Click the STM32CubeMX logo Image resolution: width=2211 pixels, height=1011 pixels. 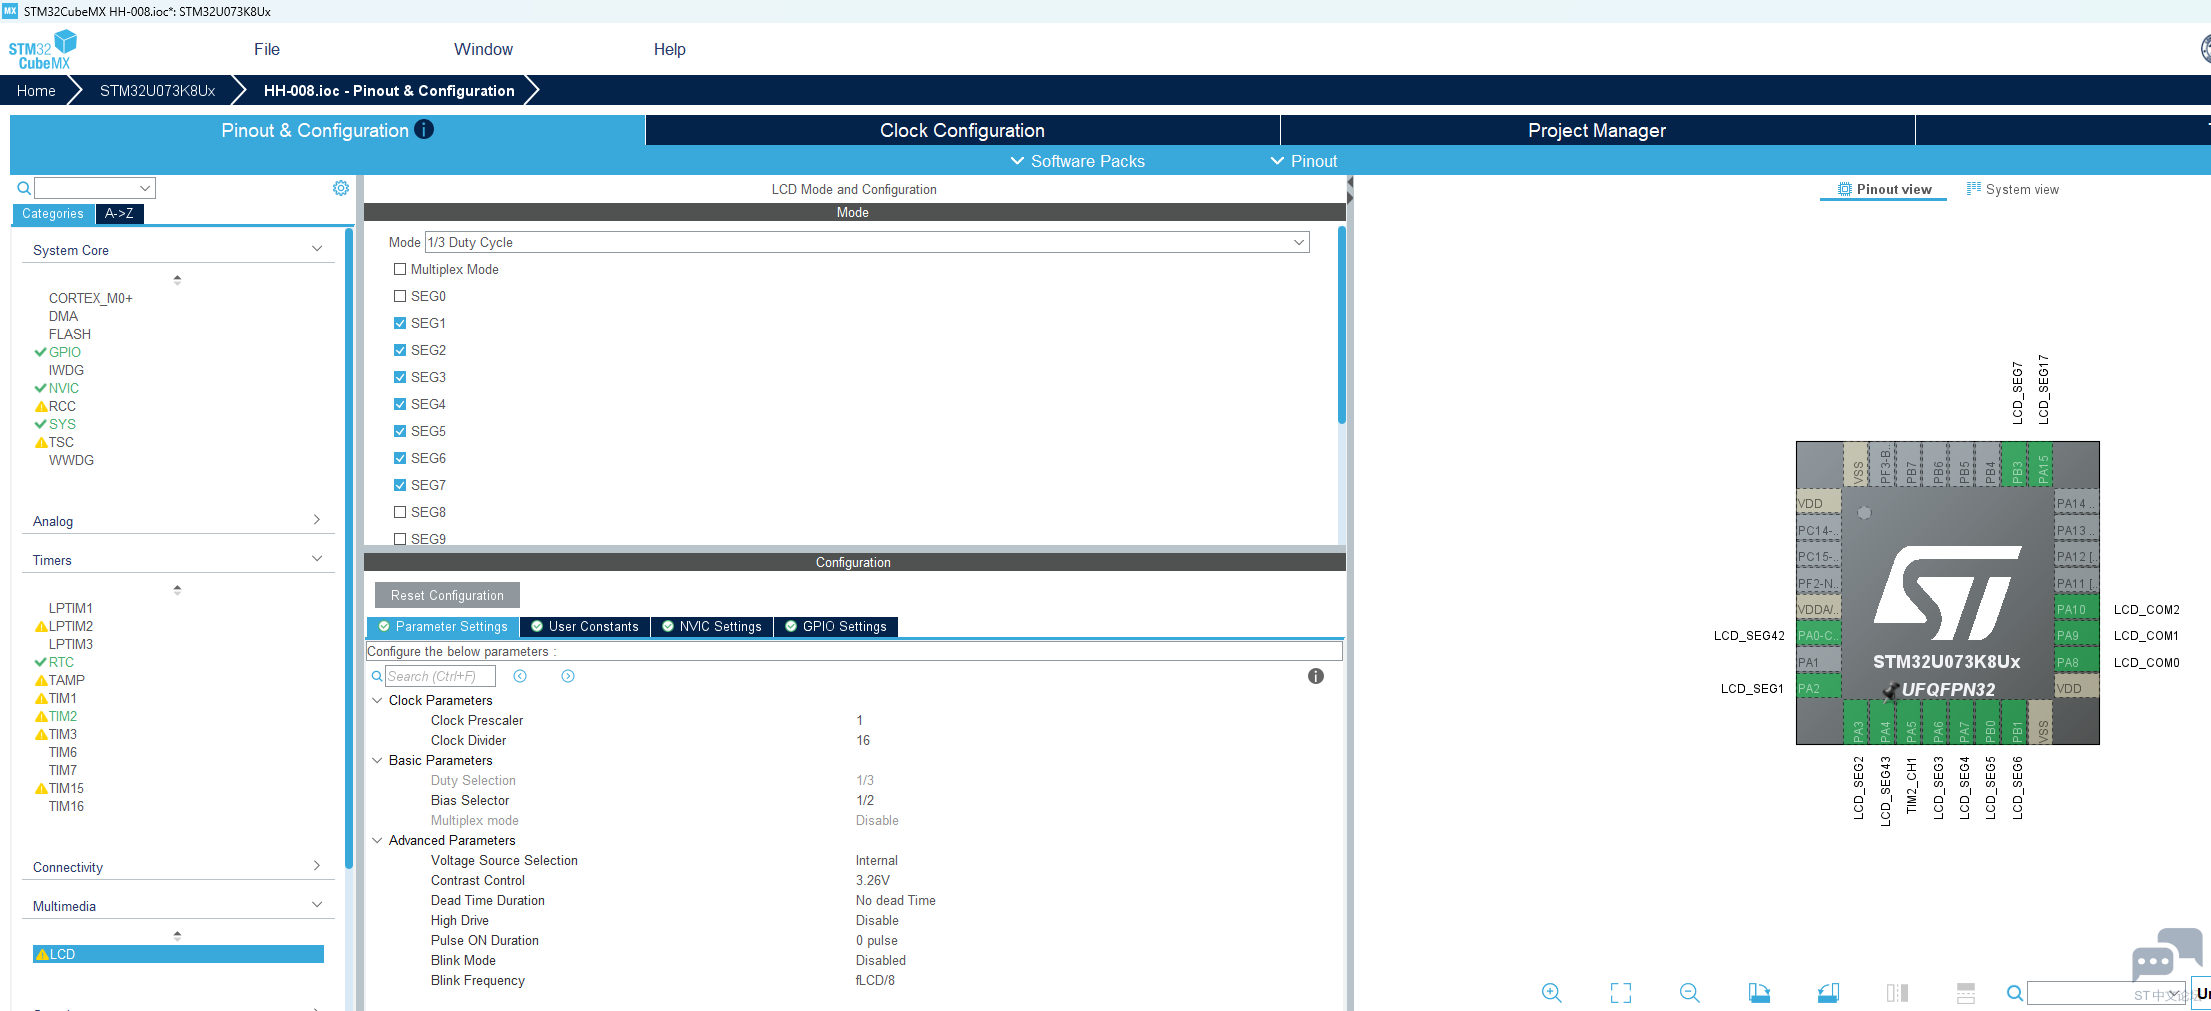coord(42,49)
